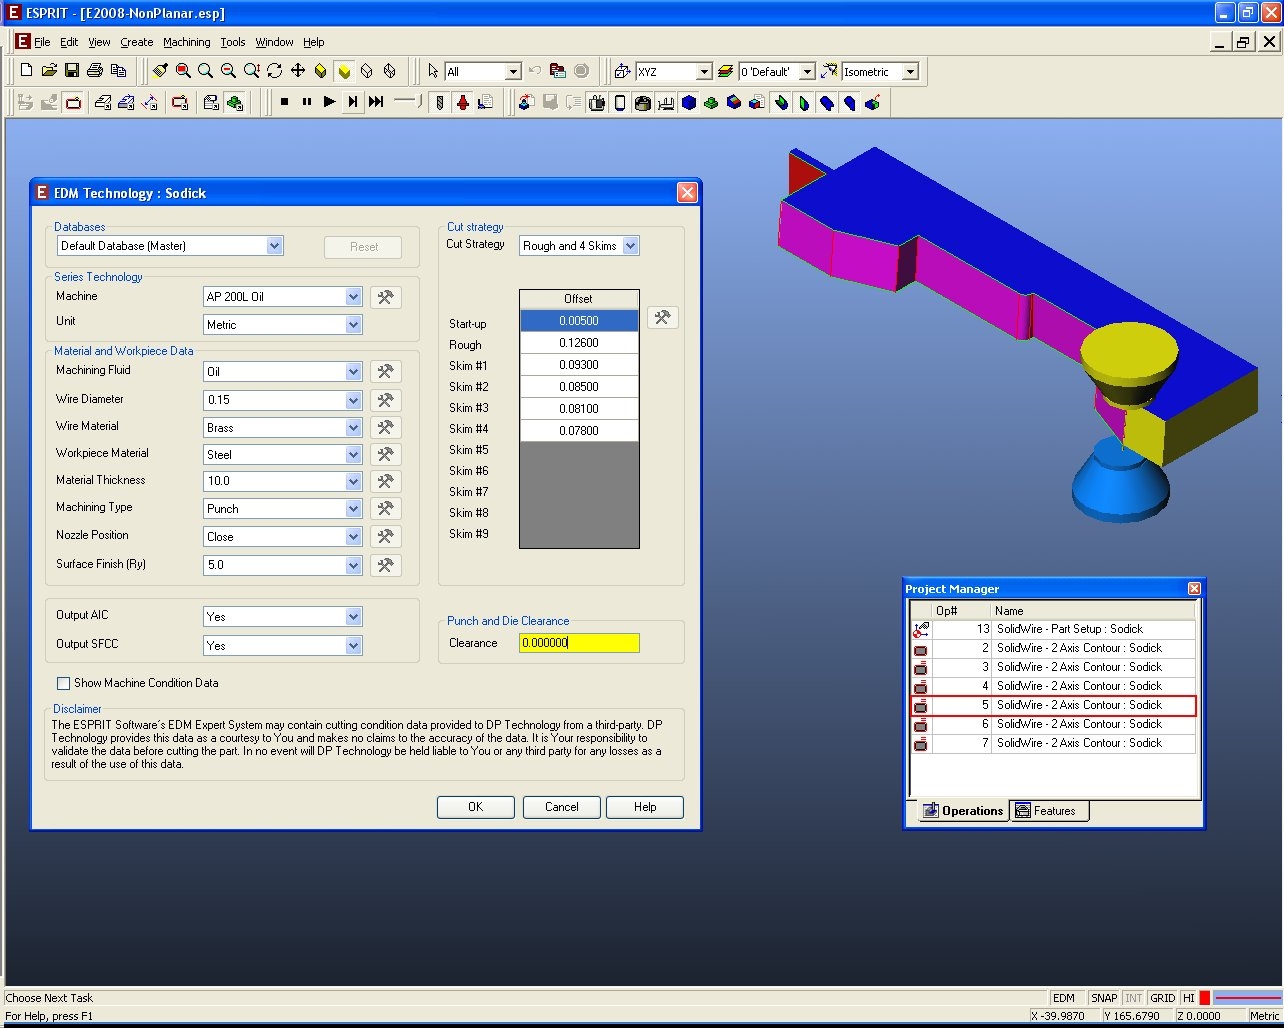Click the Help button in EDM dialog
Screen dimensions: 1284x1028
pyautogui.click(x=645, y=807)
